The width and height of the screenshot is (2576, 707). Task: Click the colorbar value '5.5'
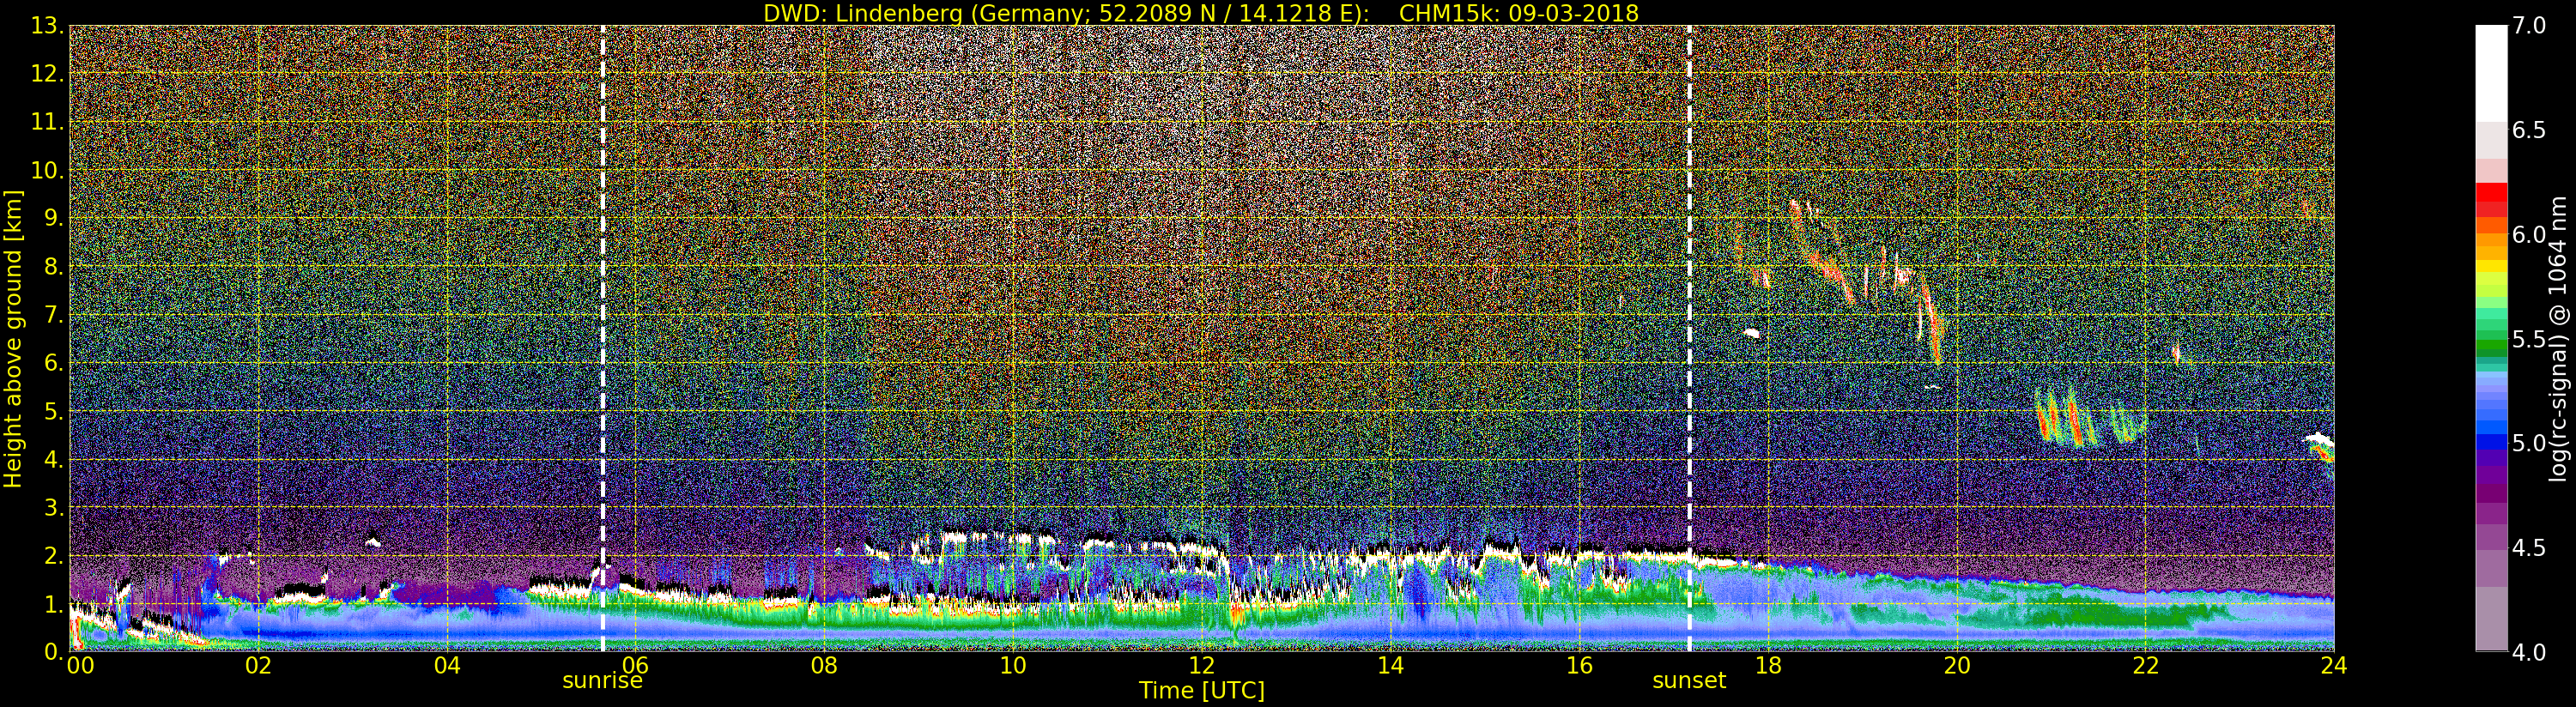point(2529,339)
